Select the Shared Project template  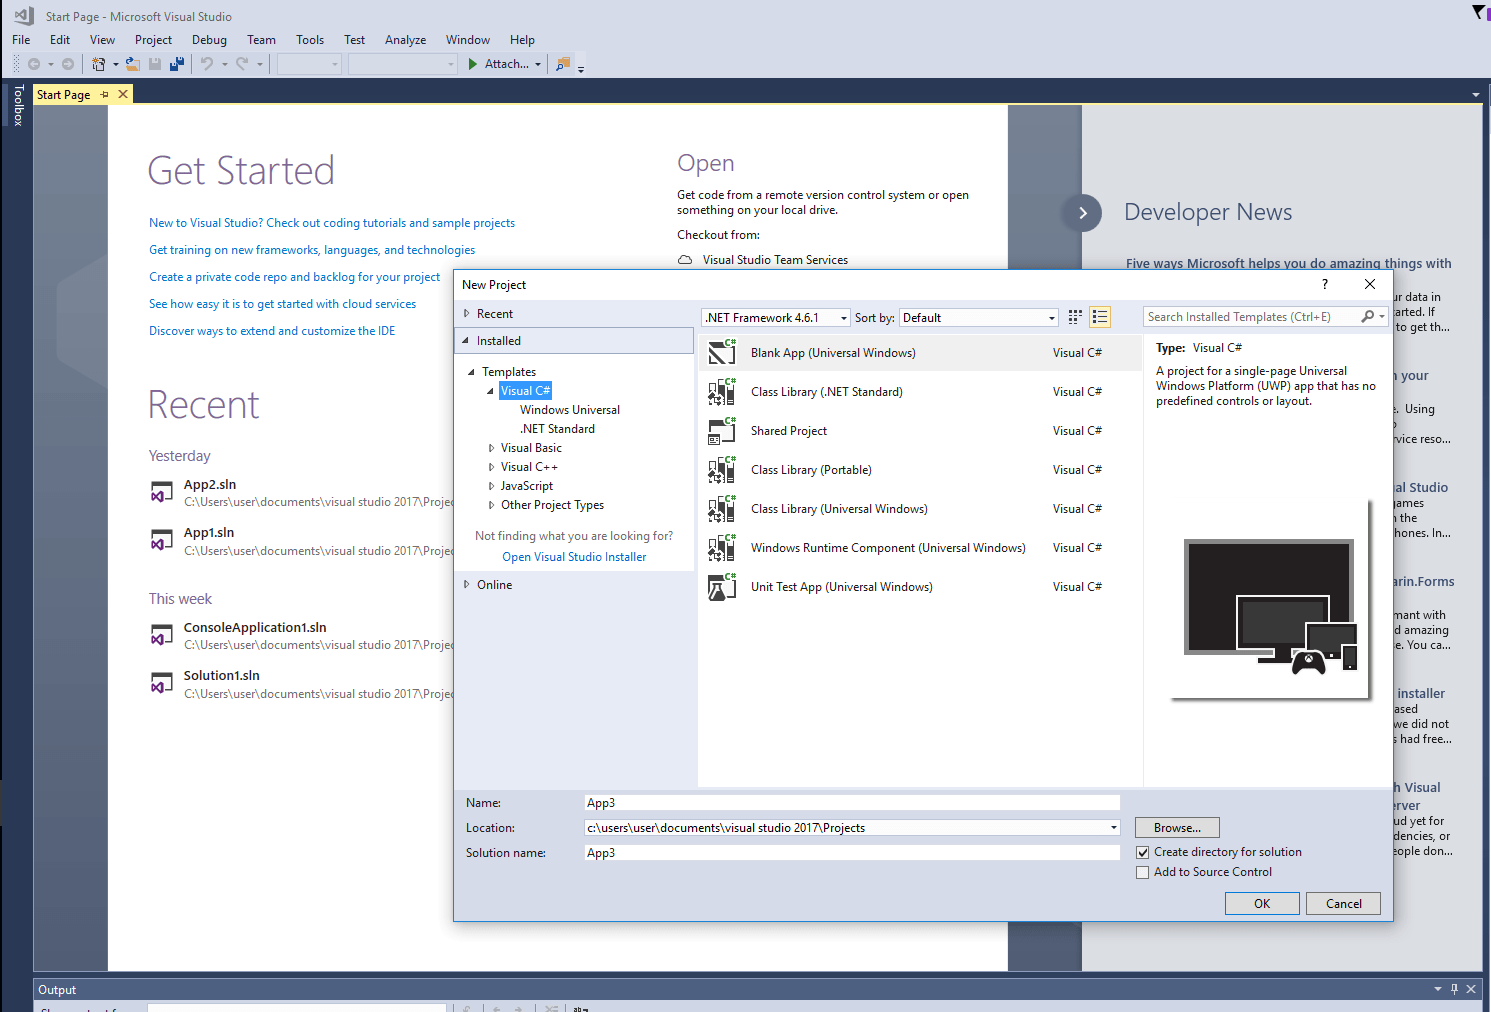tap(920, 431)
